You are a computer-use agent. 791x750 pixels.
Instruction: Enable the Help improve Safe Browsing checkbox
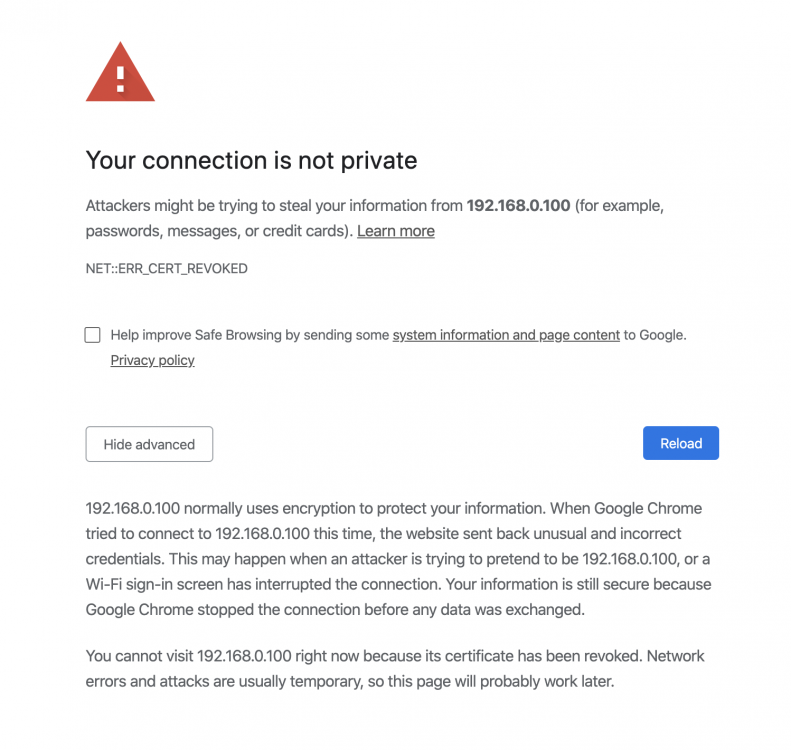[x=92, y=335]
